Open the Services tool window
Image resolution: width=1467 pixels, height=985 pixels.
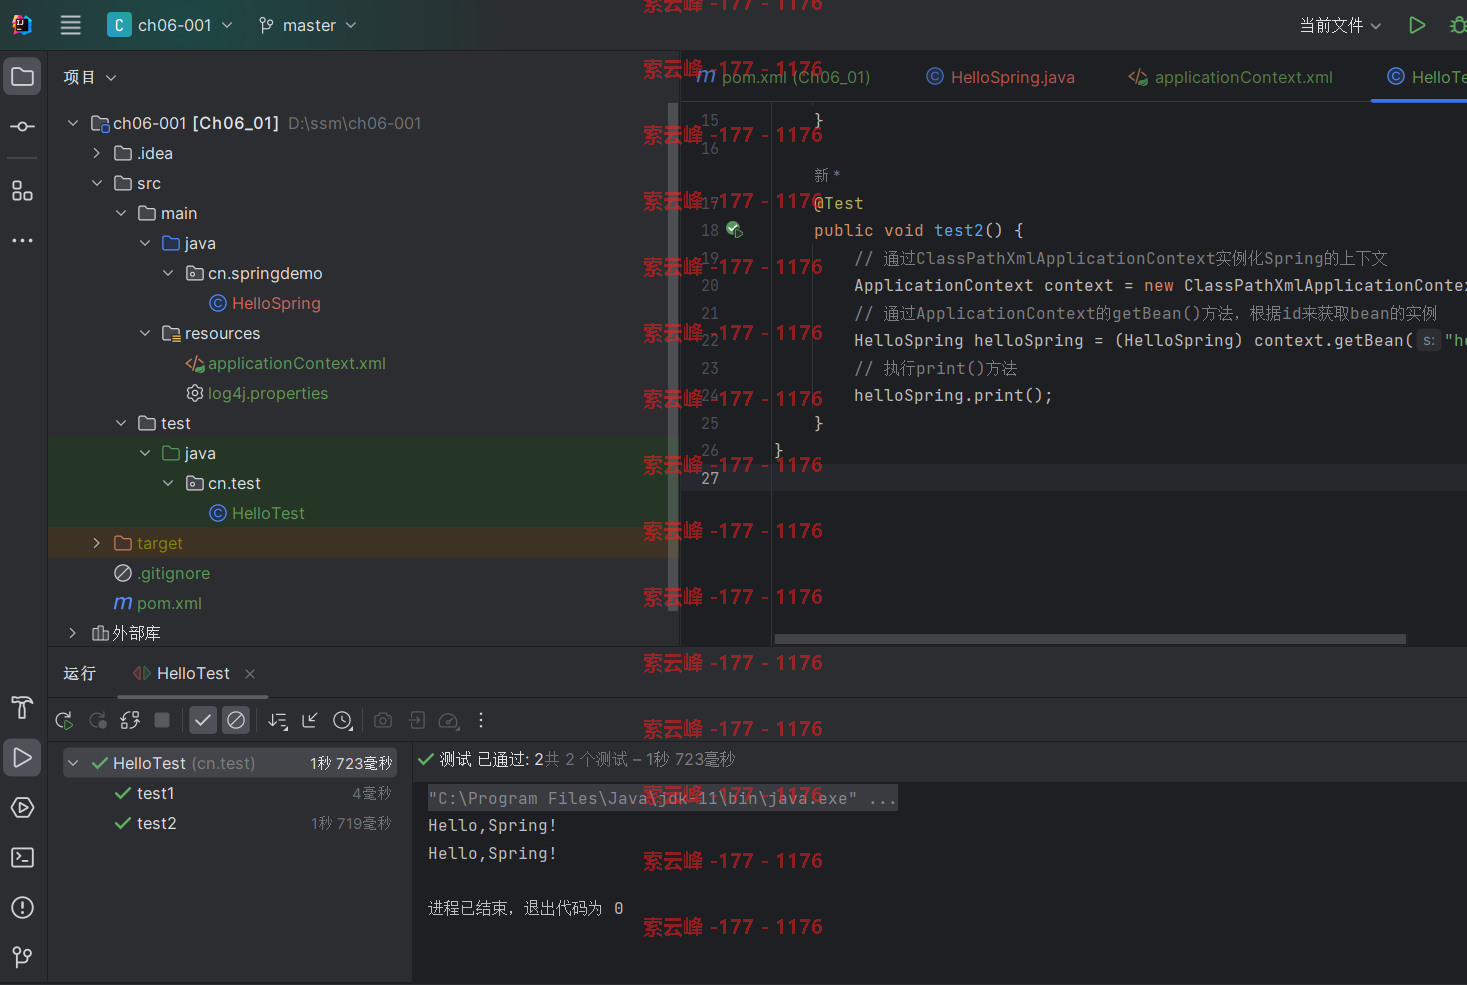pyautogui.click(x=22, y=808)
